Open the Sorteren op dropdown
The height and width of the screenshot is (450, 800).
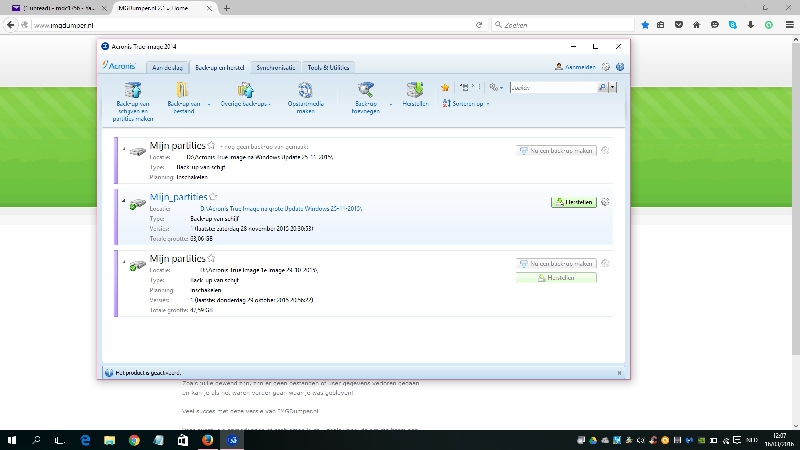[x=470, y=103]
